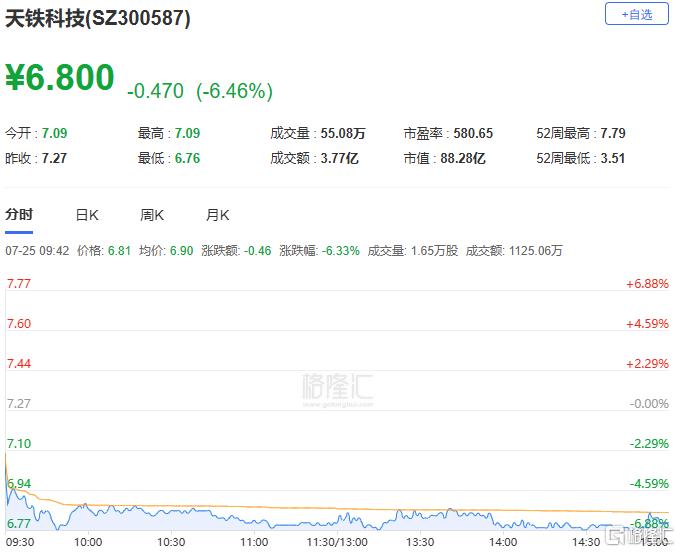This screenshot has width=680, height=552.
Task: Click right axis label -0.00%
Action: (649, 404)
